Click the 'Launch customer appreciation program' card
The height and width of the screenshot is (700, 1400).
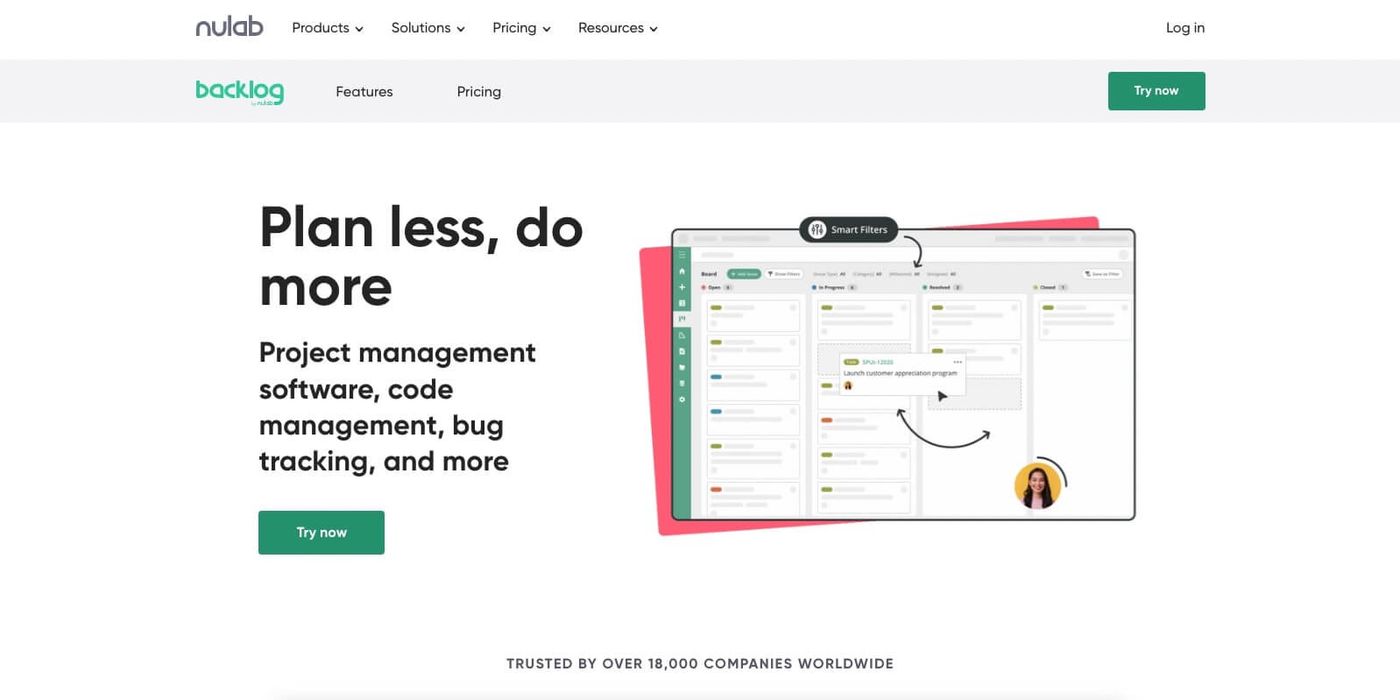click(x=900, y=373)
